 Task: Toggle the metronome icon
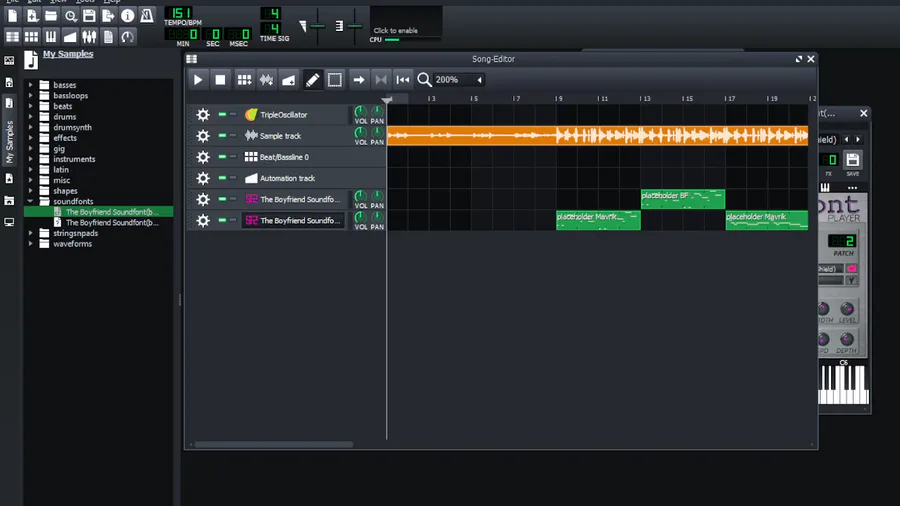(146, 15)
